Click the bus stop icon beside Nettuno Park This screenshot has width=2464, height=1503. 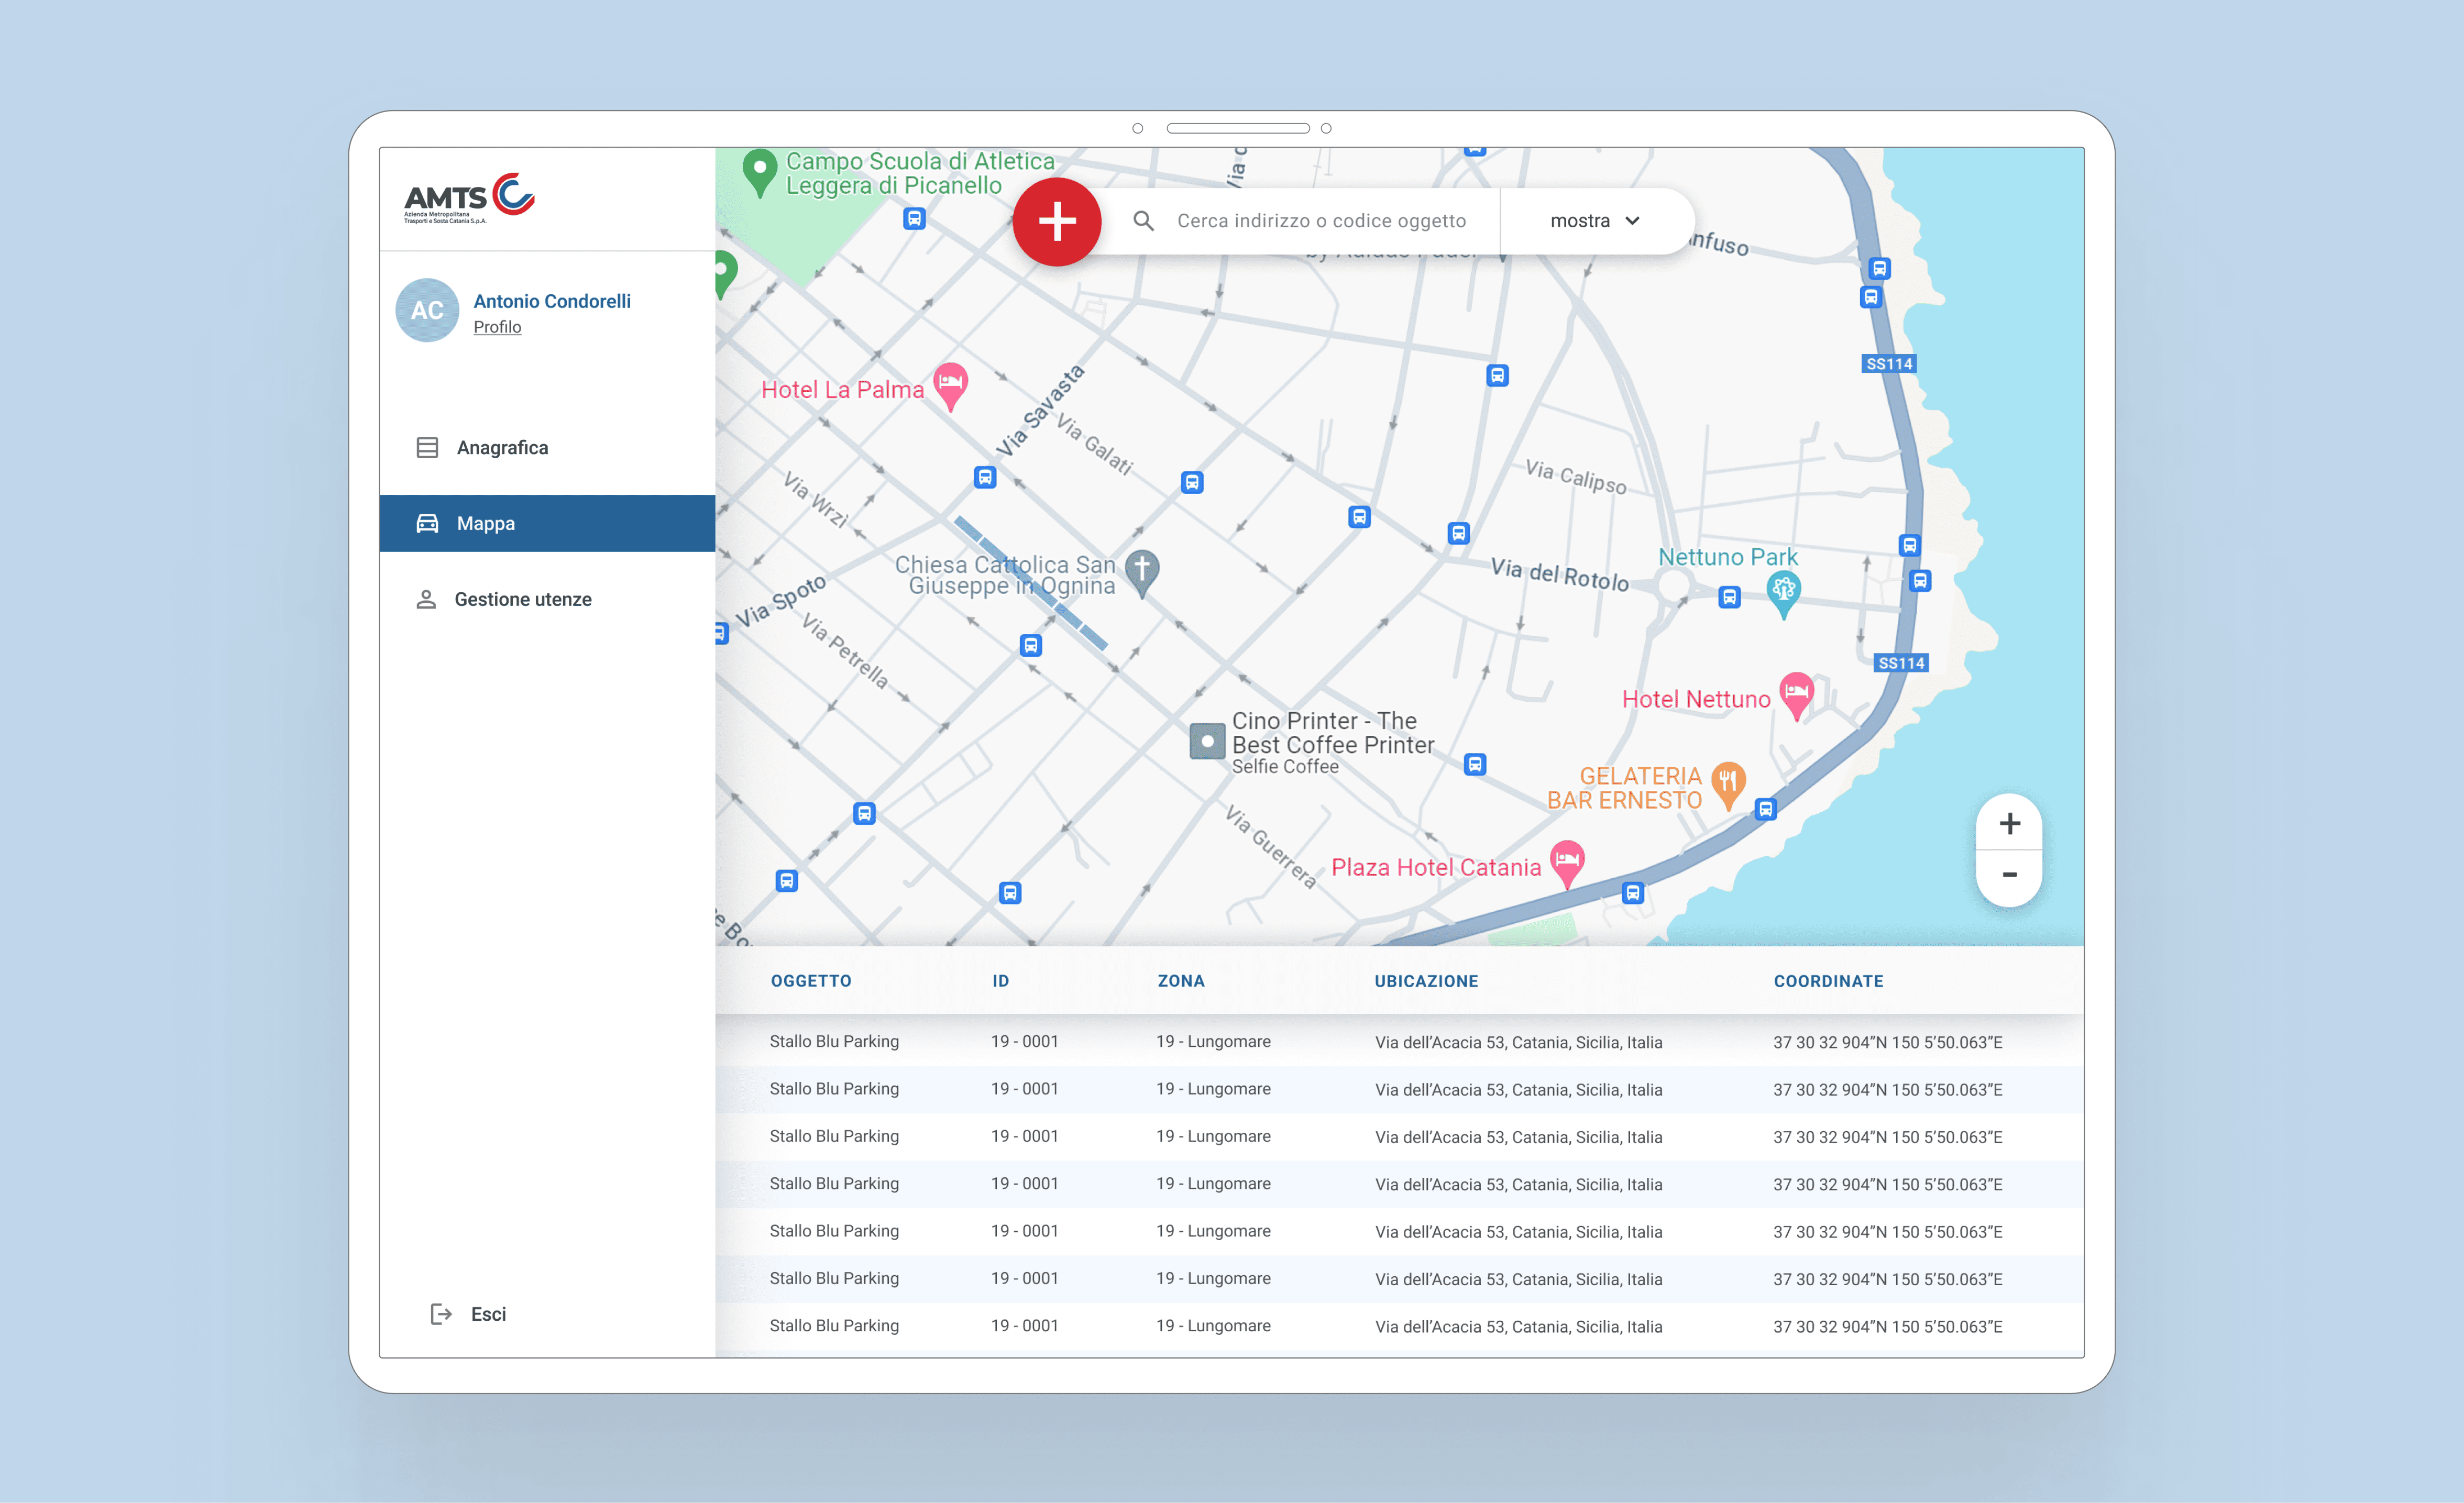coord(1729,598)
